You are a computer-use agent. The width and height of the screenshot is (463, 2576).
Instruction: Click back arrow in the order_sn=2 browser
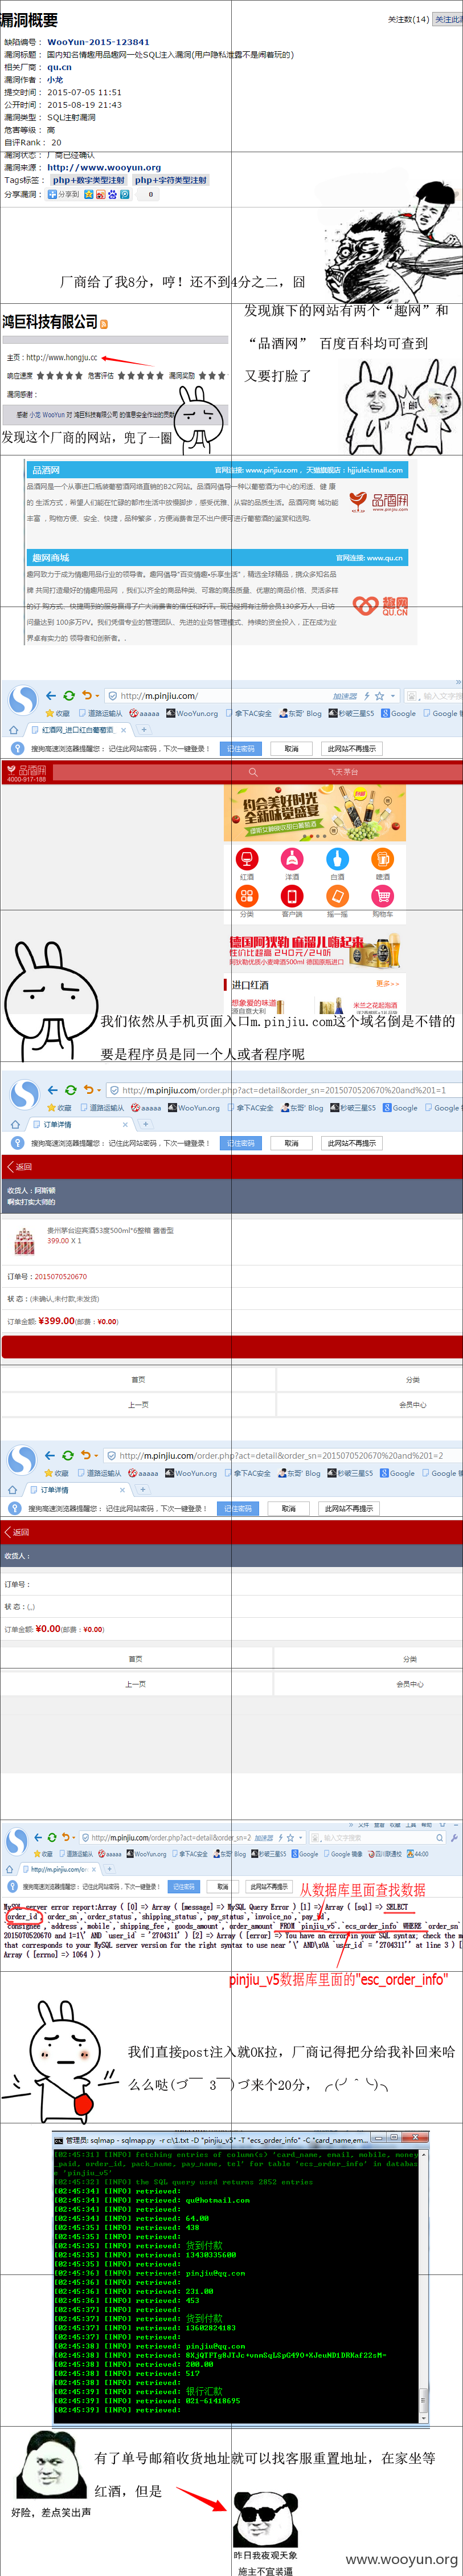click(38, 1837)
